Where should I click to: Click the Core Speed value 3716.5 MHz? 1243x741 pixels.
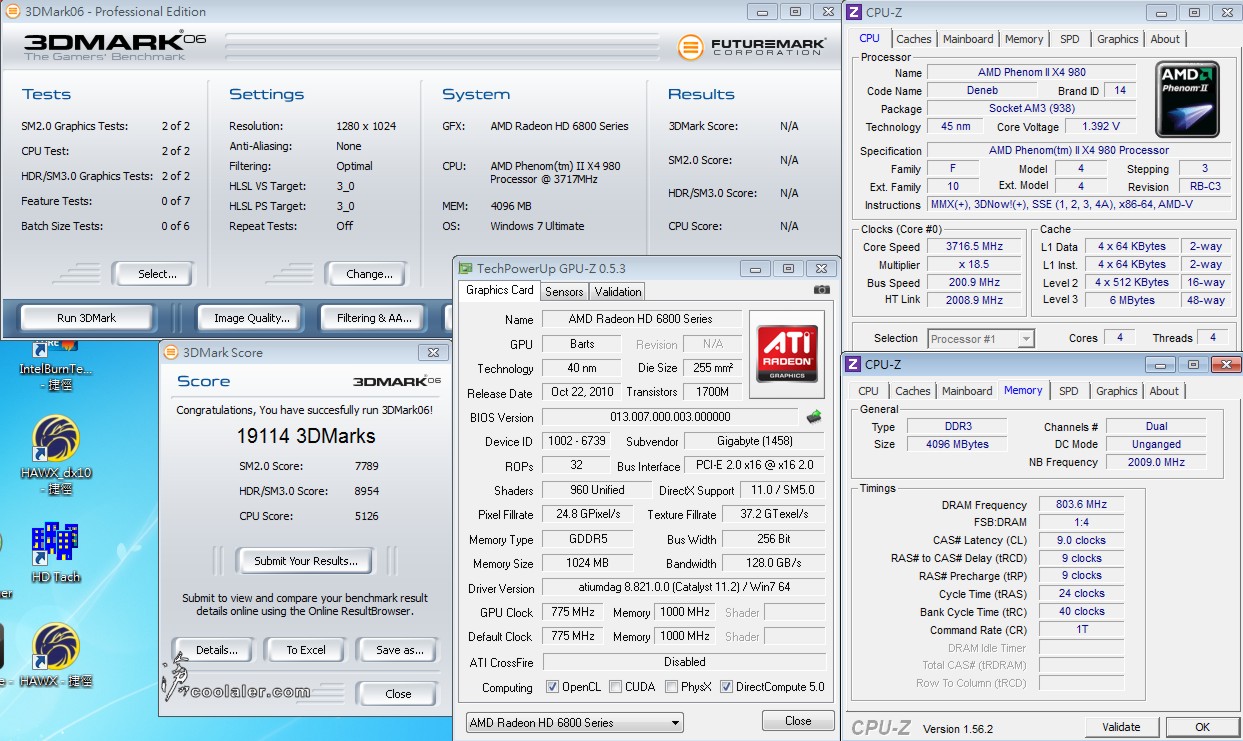tap(974, 247)
